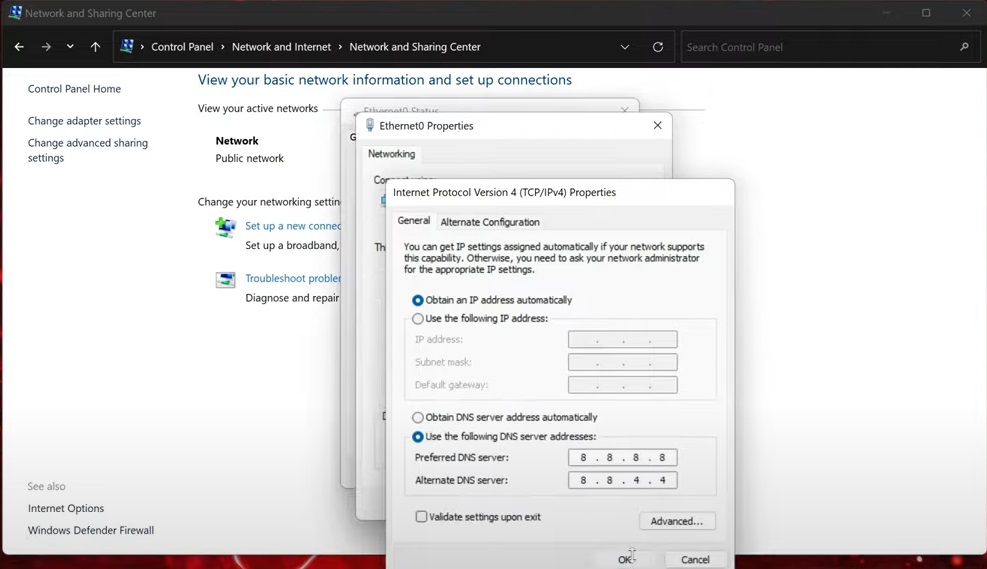Screen dimensions: 987x569
Task: Select Networking tab in Ethernet0 Properties
Action: [x=392, y=154]
